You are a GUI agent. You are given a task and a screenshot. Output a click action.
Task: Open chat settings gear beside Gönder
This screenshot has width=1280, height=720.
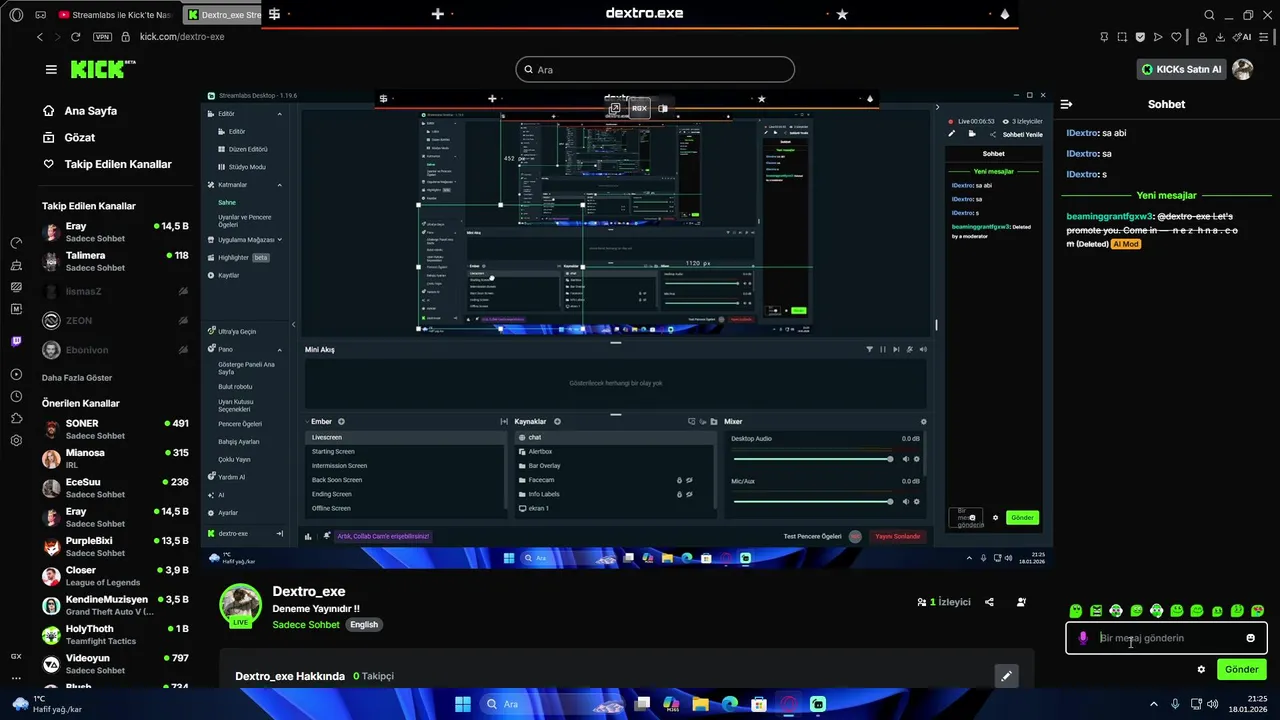pos(1201,669)
